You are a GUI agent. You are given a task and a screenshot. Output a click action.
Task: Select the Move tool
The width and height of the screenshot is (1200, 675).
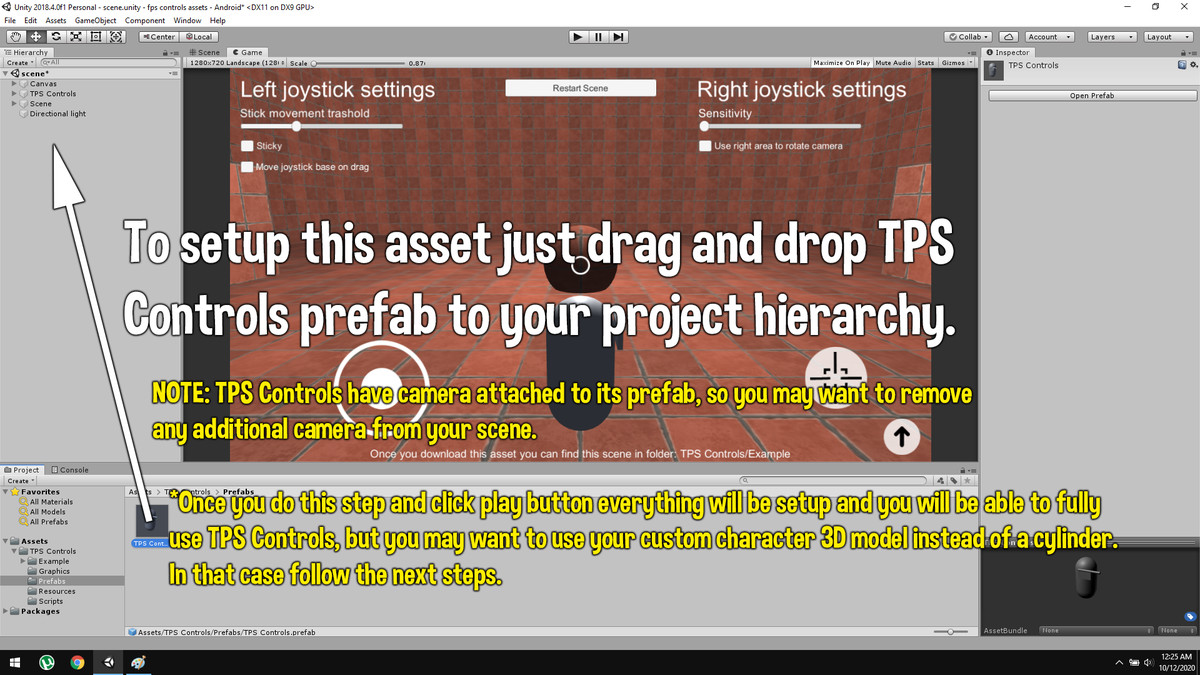pyautogui.click(x=36, y=37)
